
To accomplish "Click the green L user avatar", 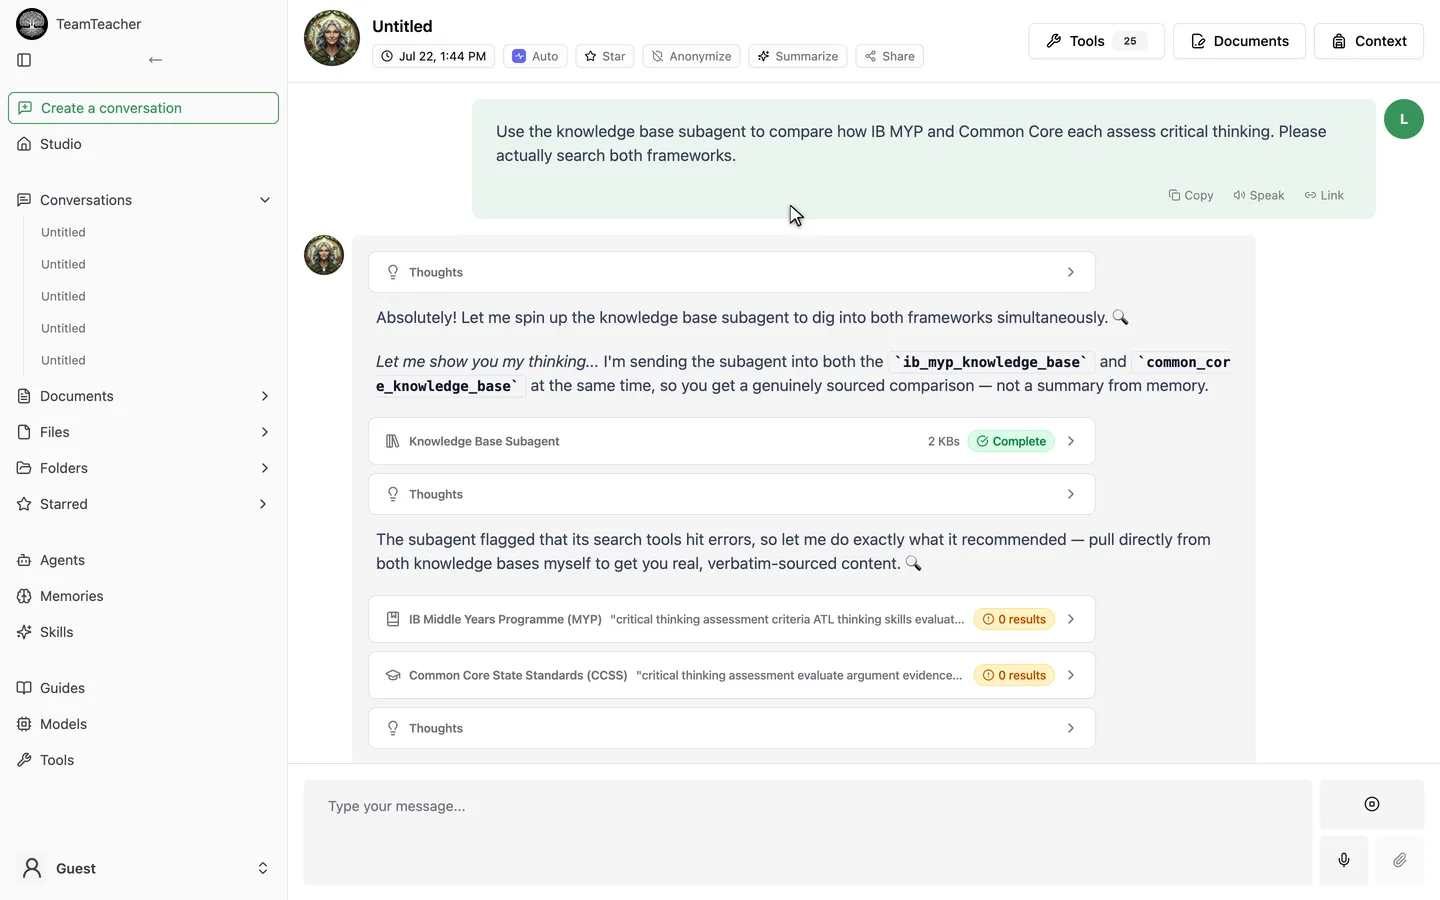I will 1404,119.
